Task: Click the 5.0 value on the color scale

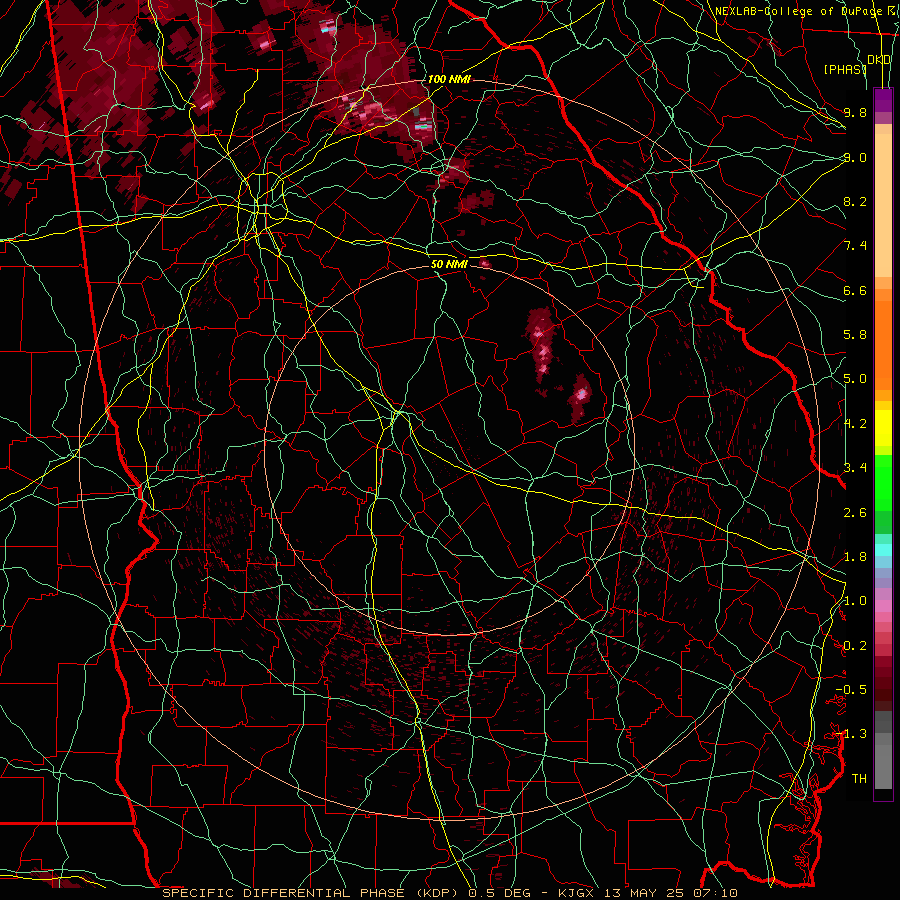Action: coord(855,379)
